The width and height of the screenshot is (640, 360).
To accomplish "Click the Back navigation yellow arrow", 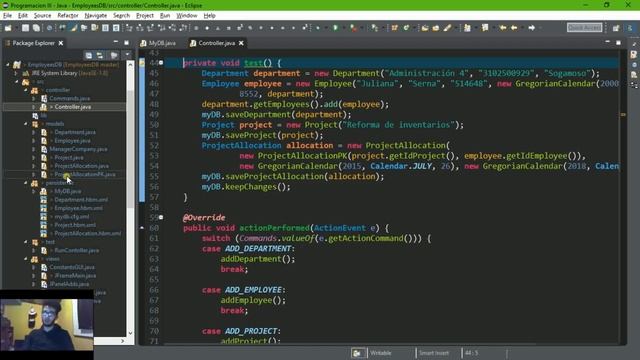I will [x=514, y=28].
